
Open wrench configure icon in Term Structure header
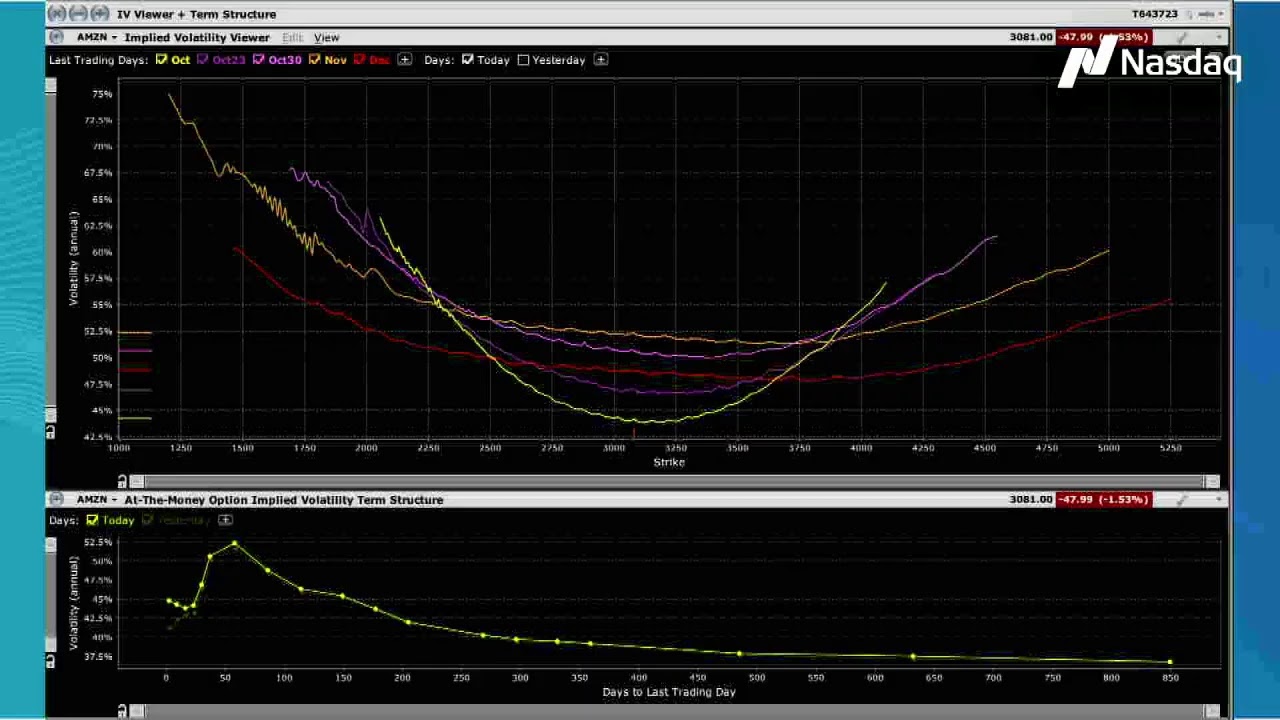1183,499
